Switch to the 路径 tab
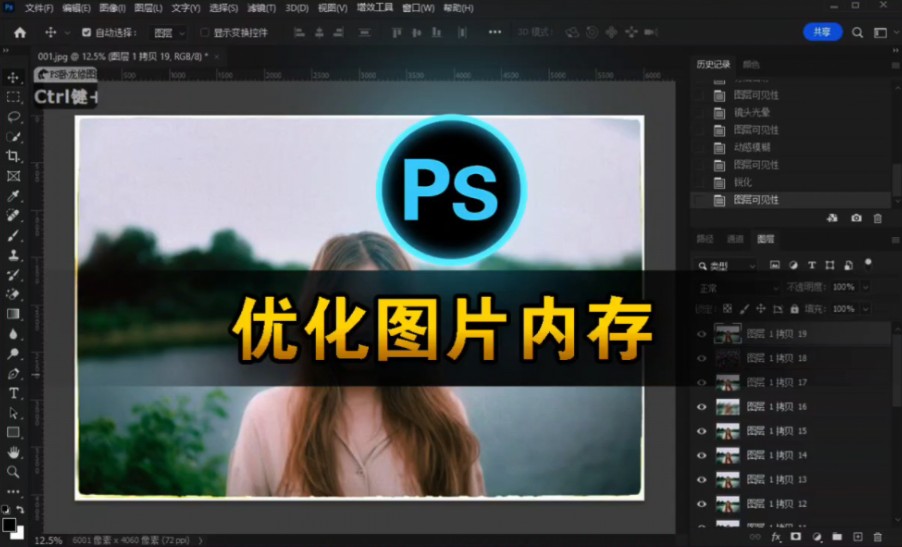902x547 pixels. pyautogui.click(x=705, y=239)
